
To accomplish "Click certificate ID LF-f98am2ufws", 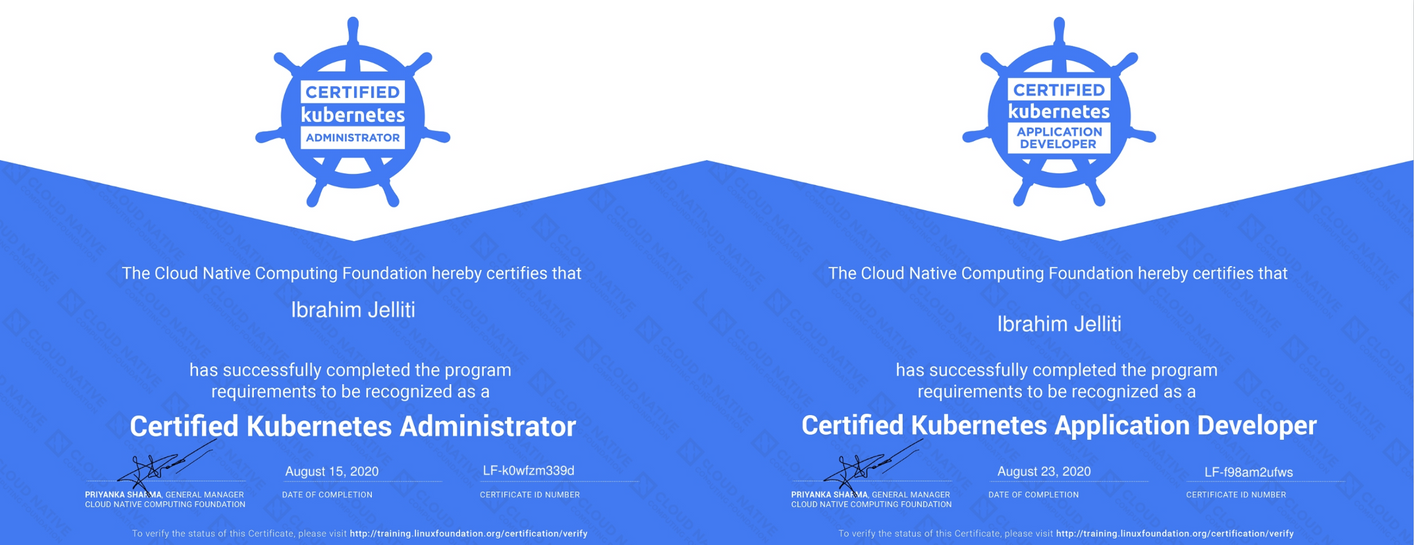I will [1248, 472].
